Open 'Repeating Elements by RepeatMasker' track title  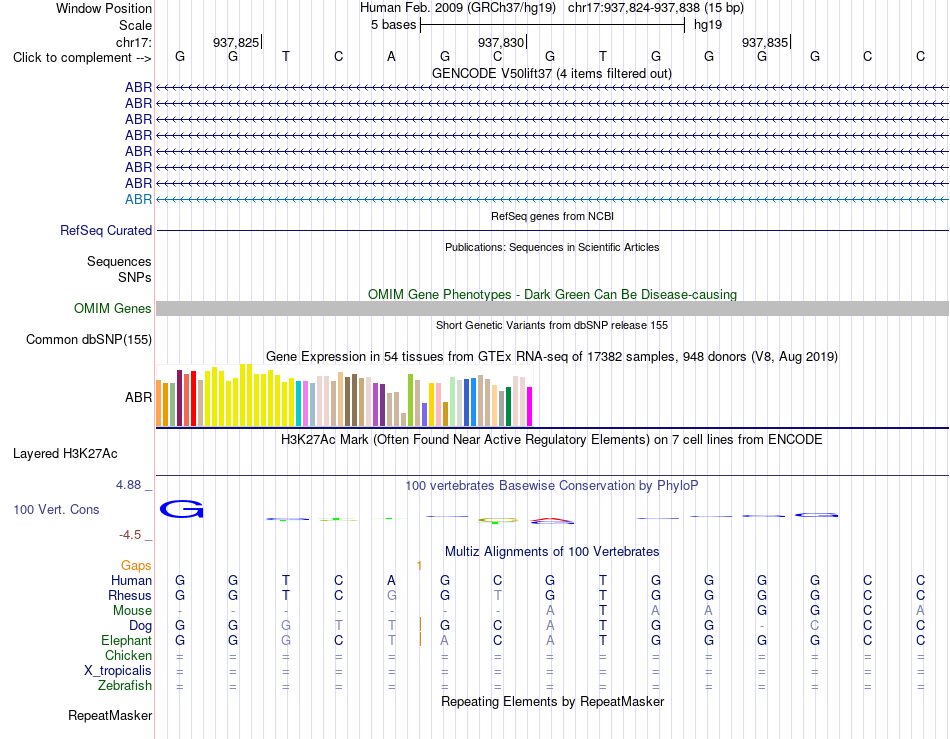pyautogui.click(x=552, y=701)
